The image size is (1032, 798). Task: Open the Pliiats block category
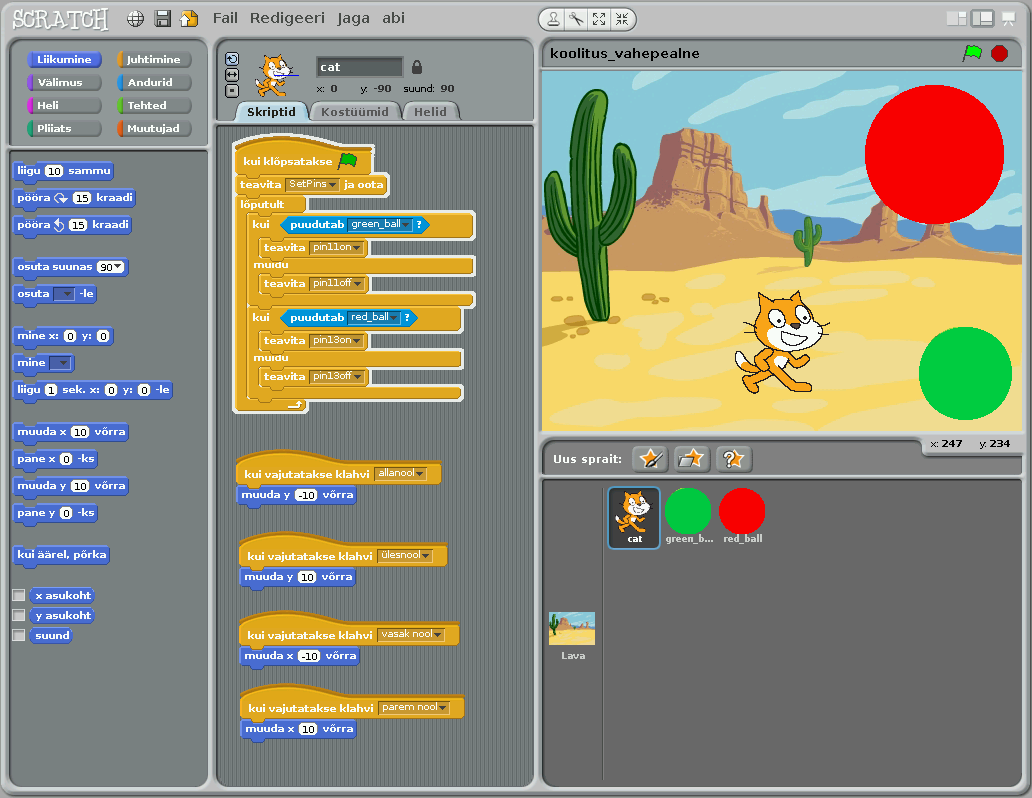click(64, 128)
